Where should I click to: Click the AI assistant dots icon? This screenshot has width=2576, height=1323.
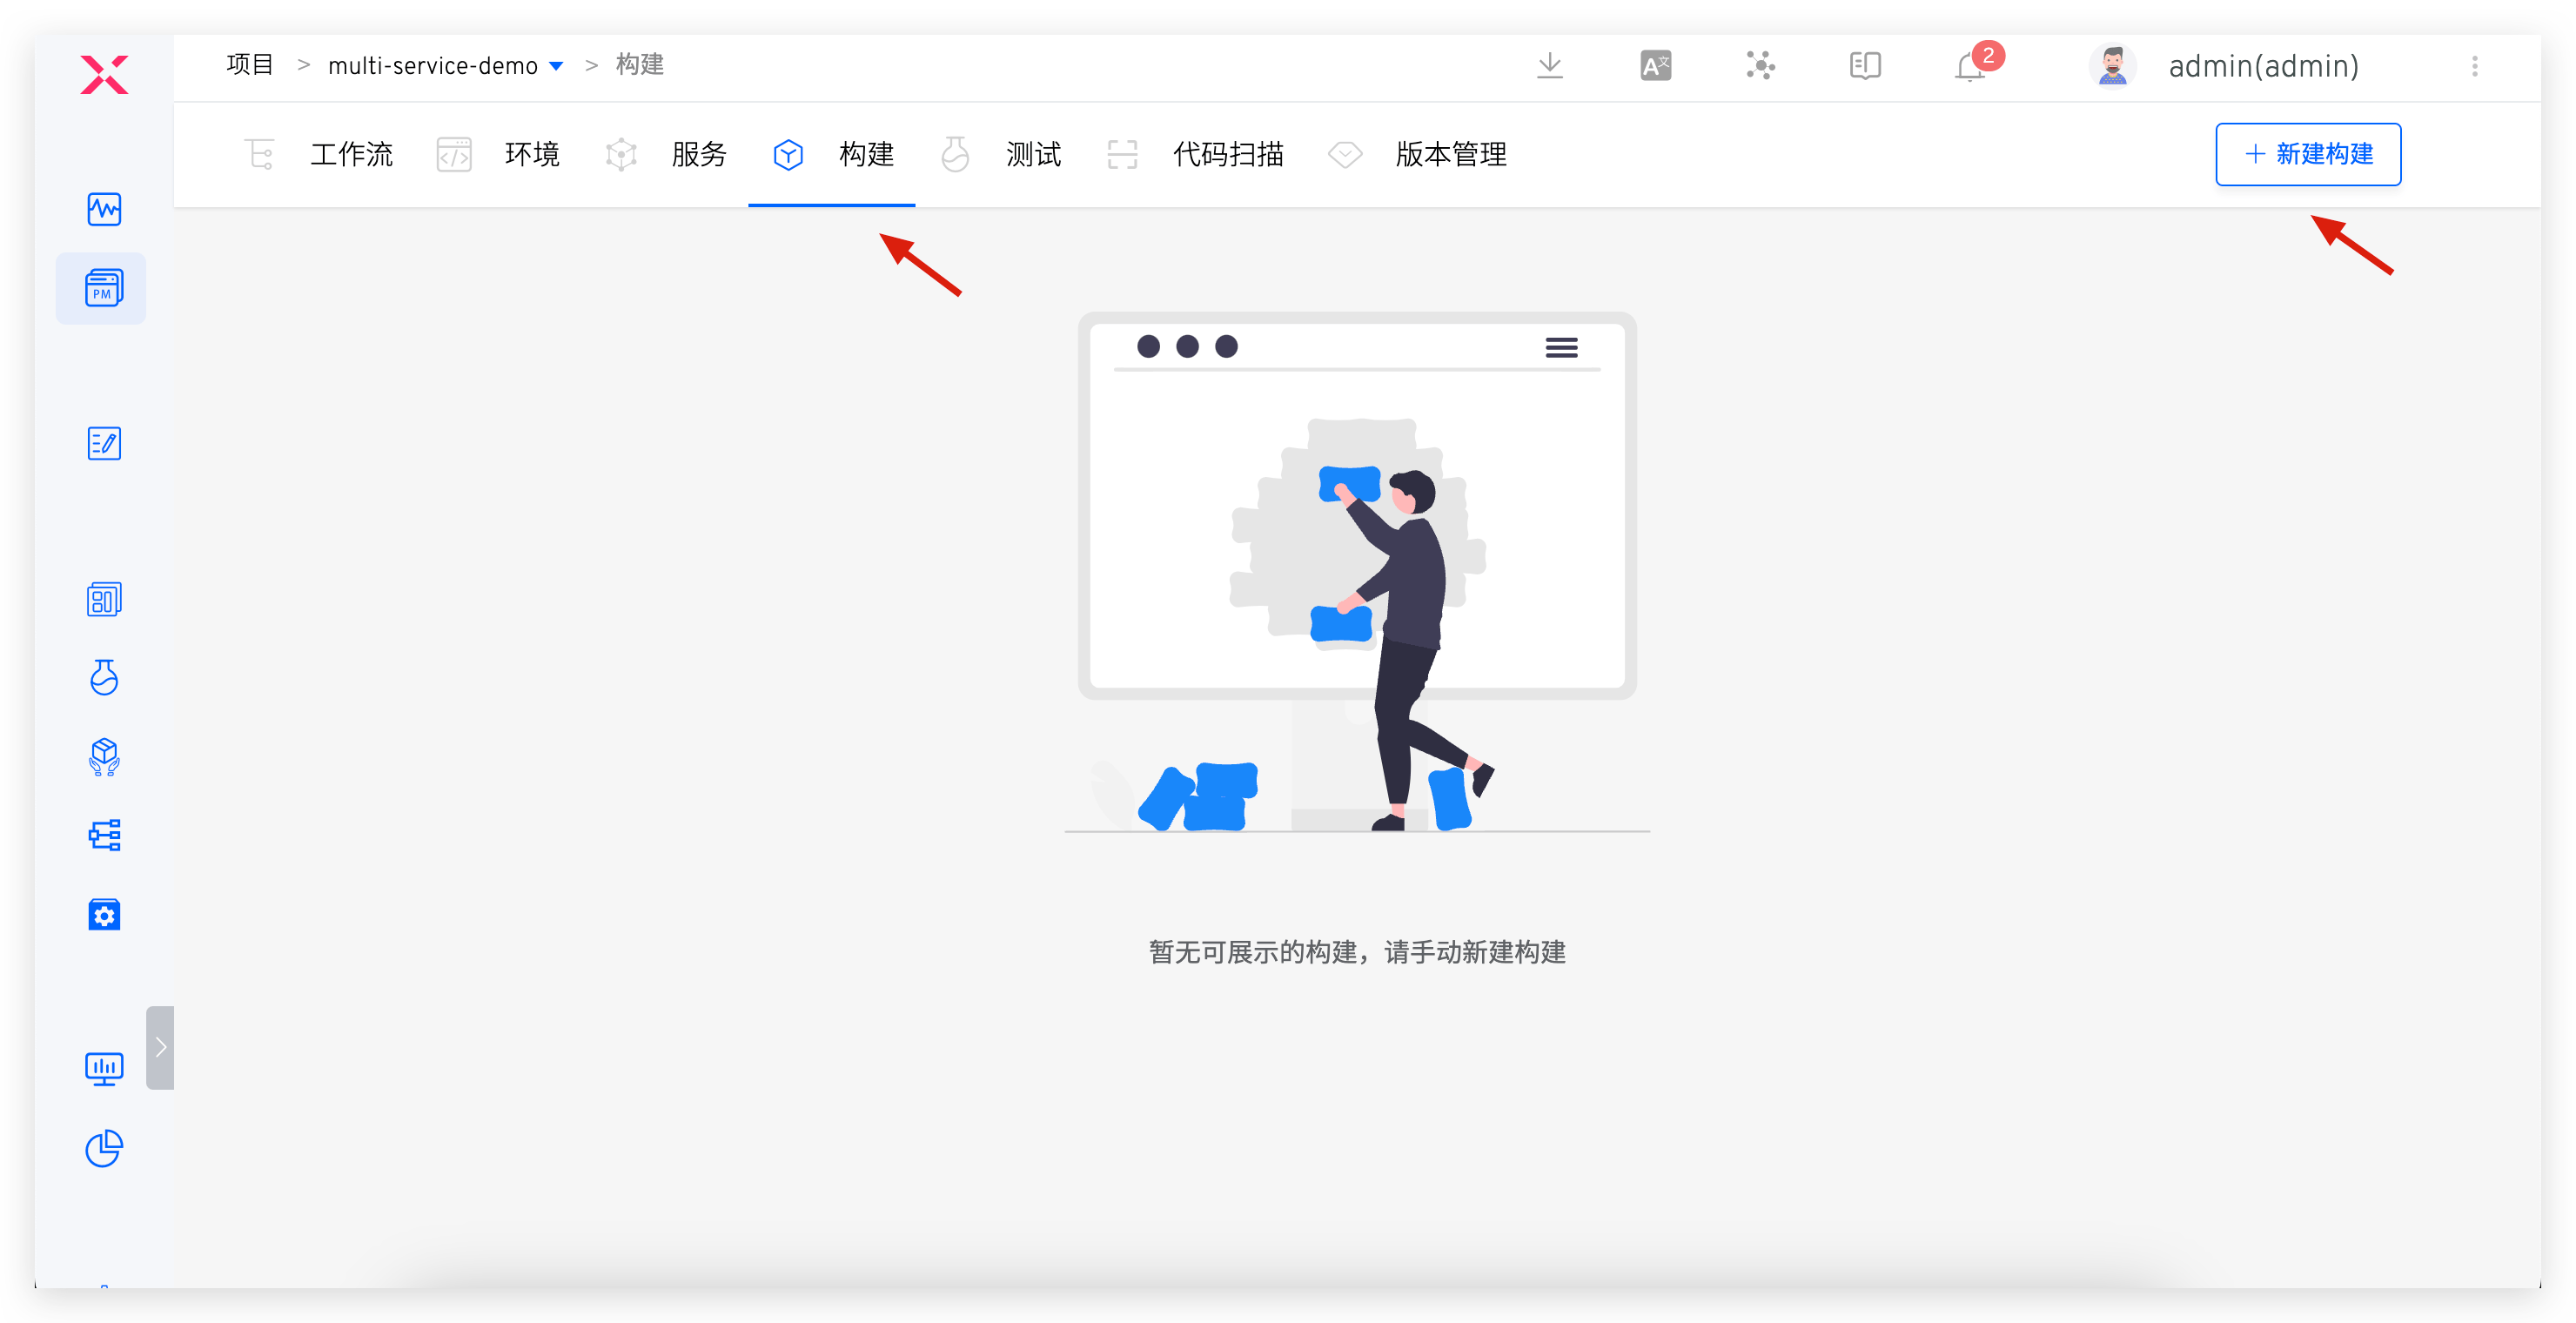[x=1760, y=66]
